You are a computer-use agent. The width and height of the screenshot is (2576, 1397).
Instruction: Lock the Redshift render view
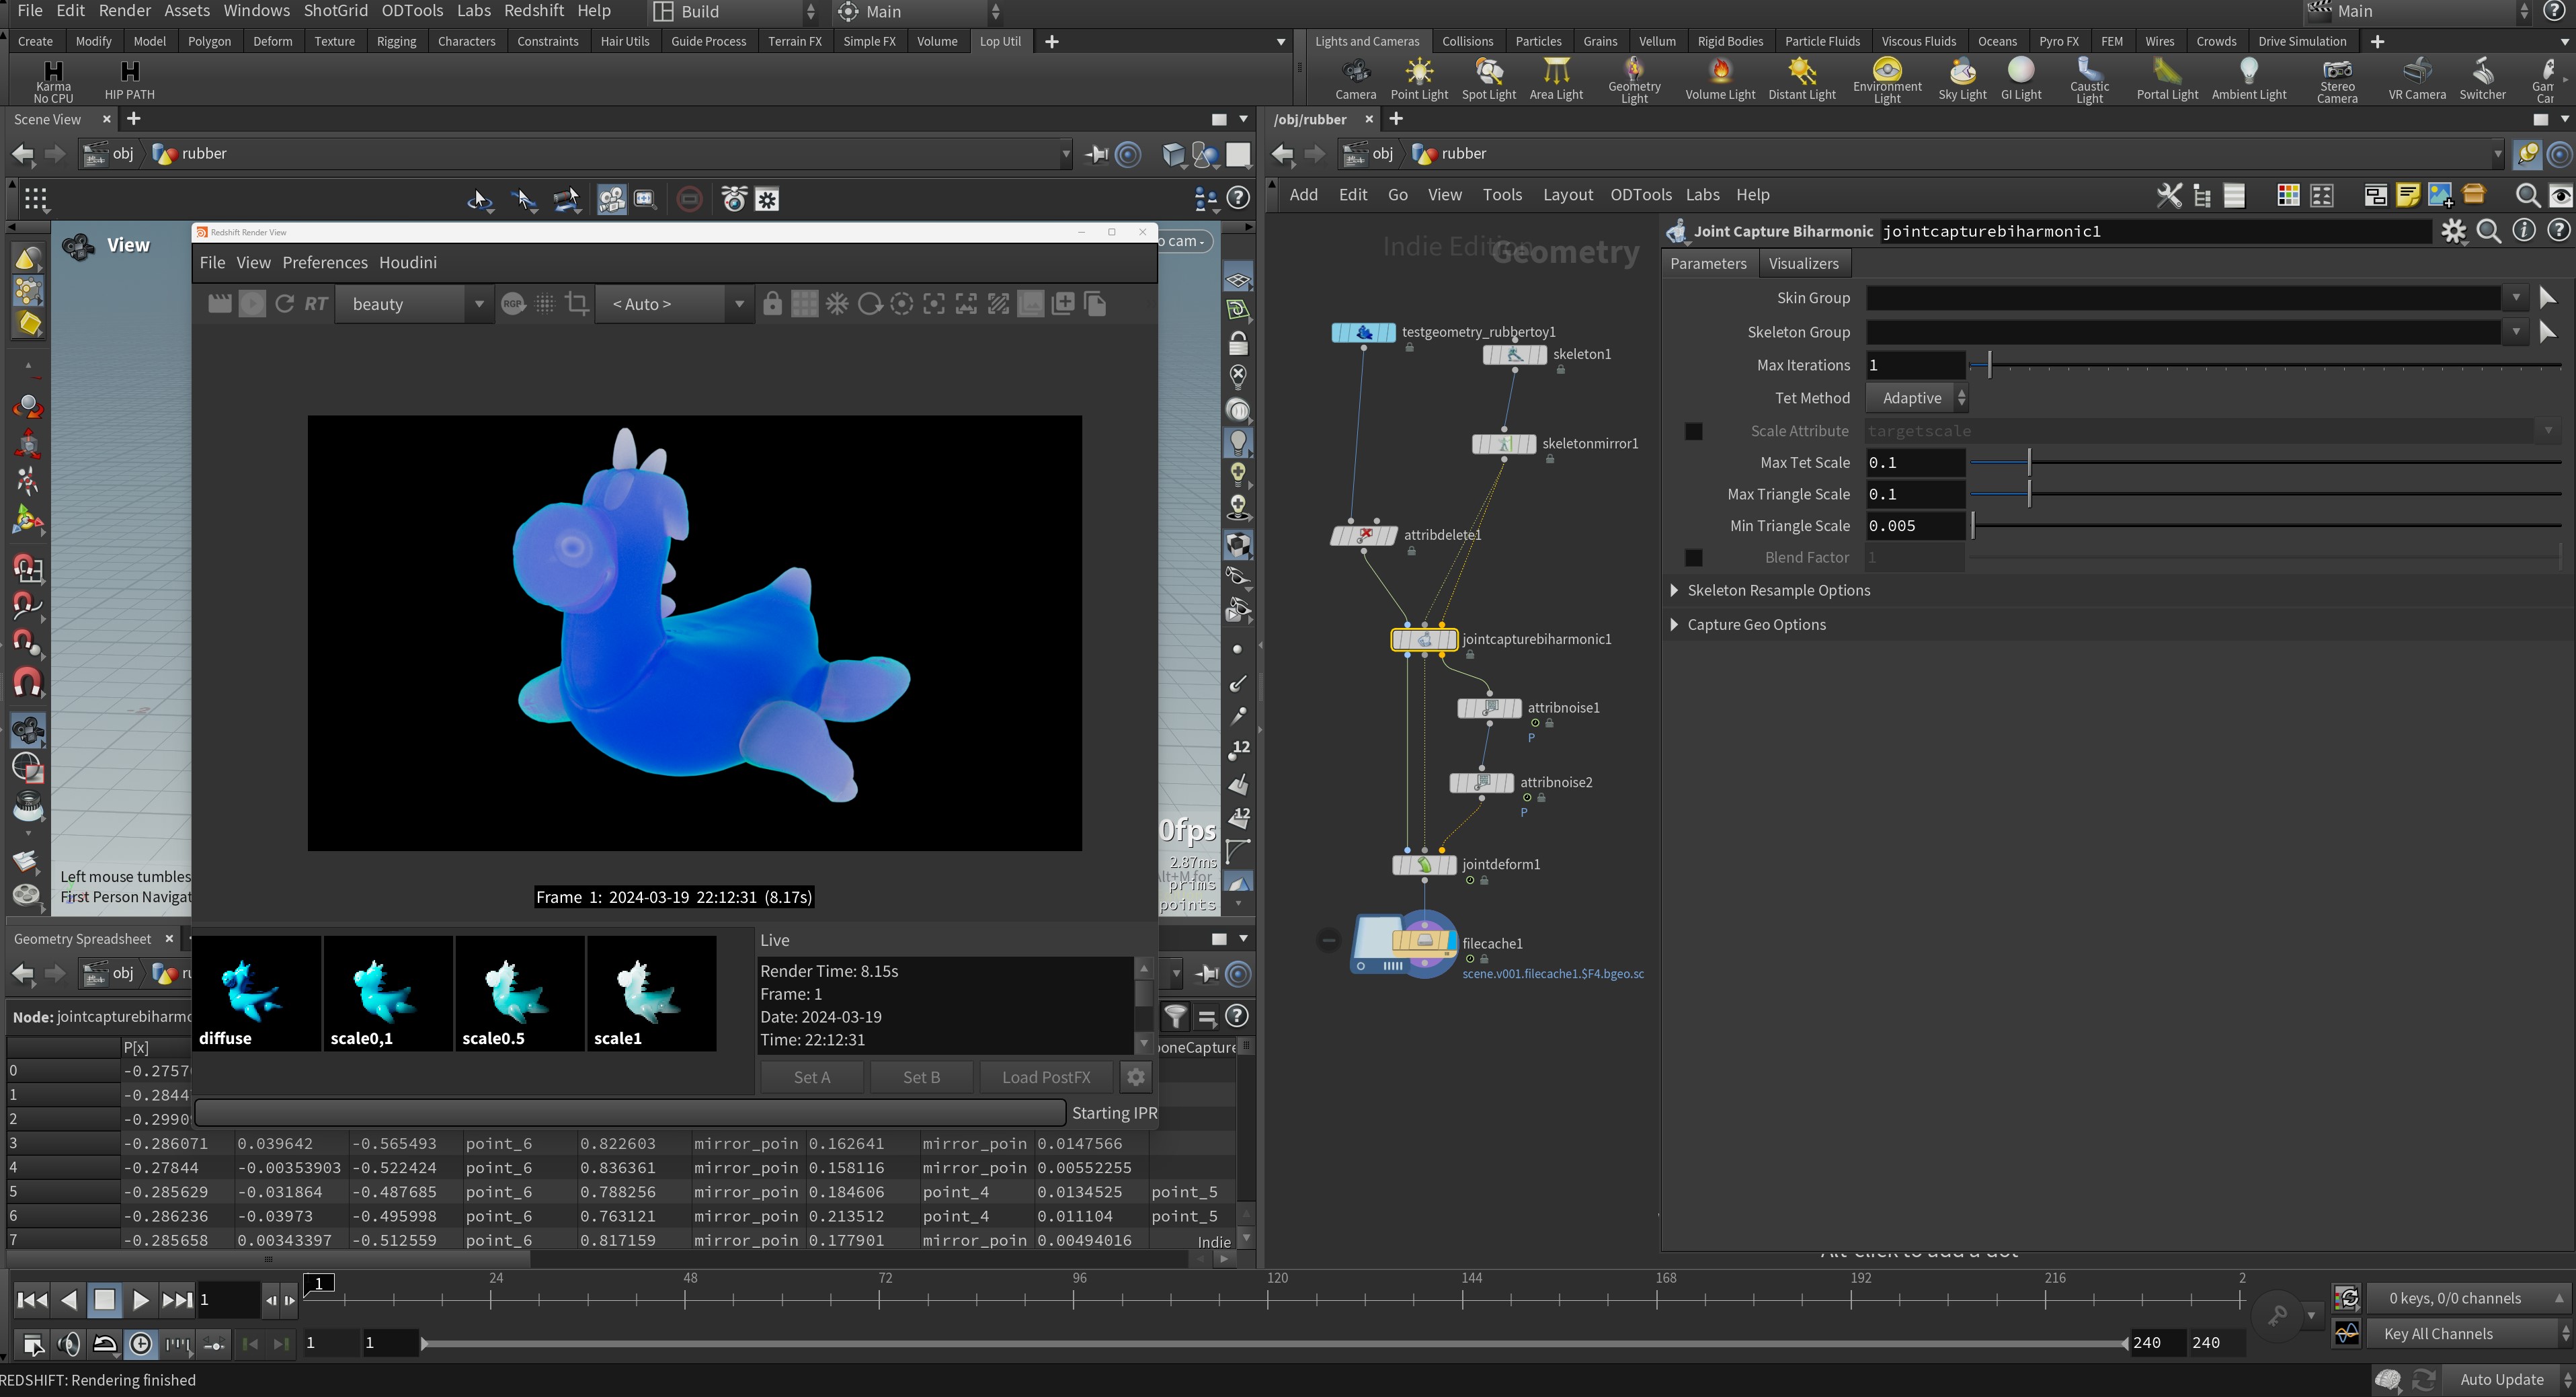(772, 304)
